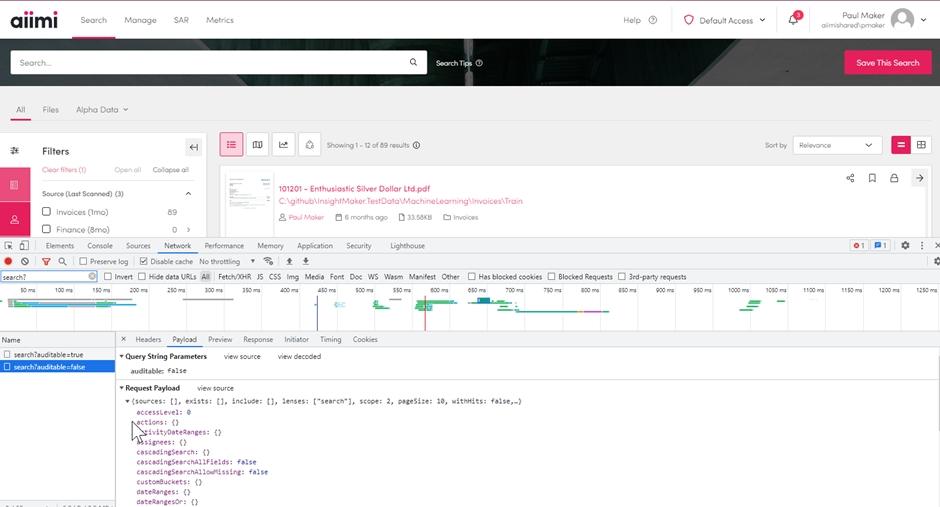Switch results to chart view
The height and width of the screenshot is (507, 940).
click(283, 145)
